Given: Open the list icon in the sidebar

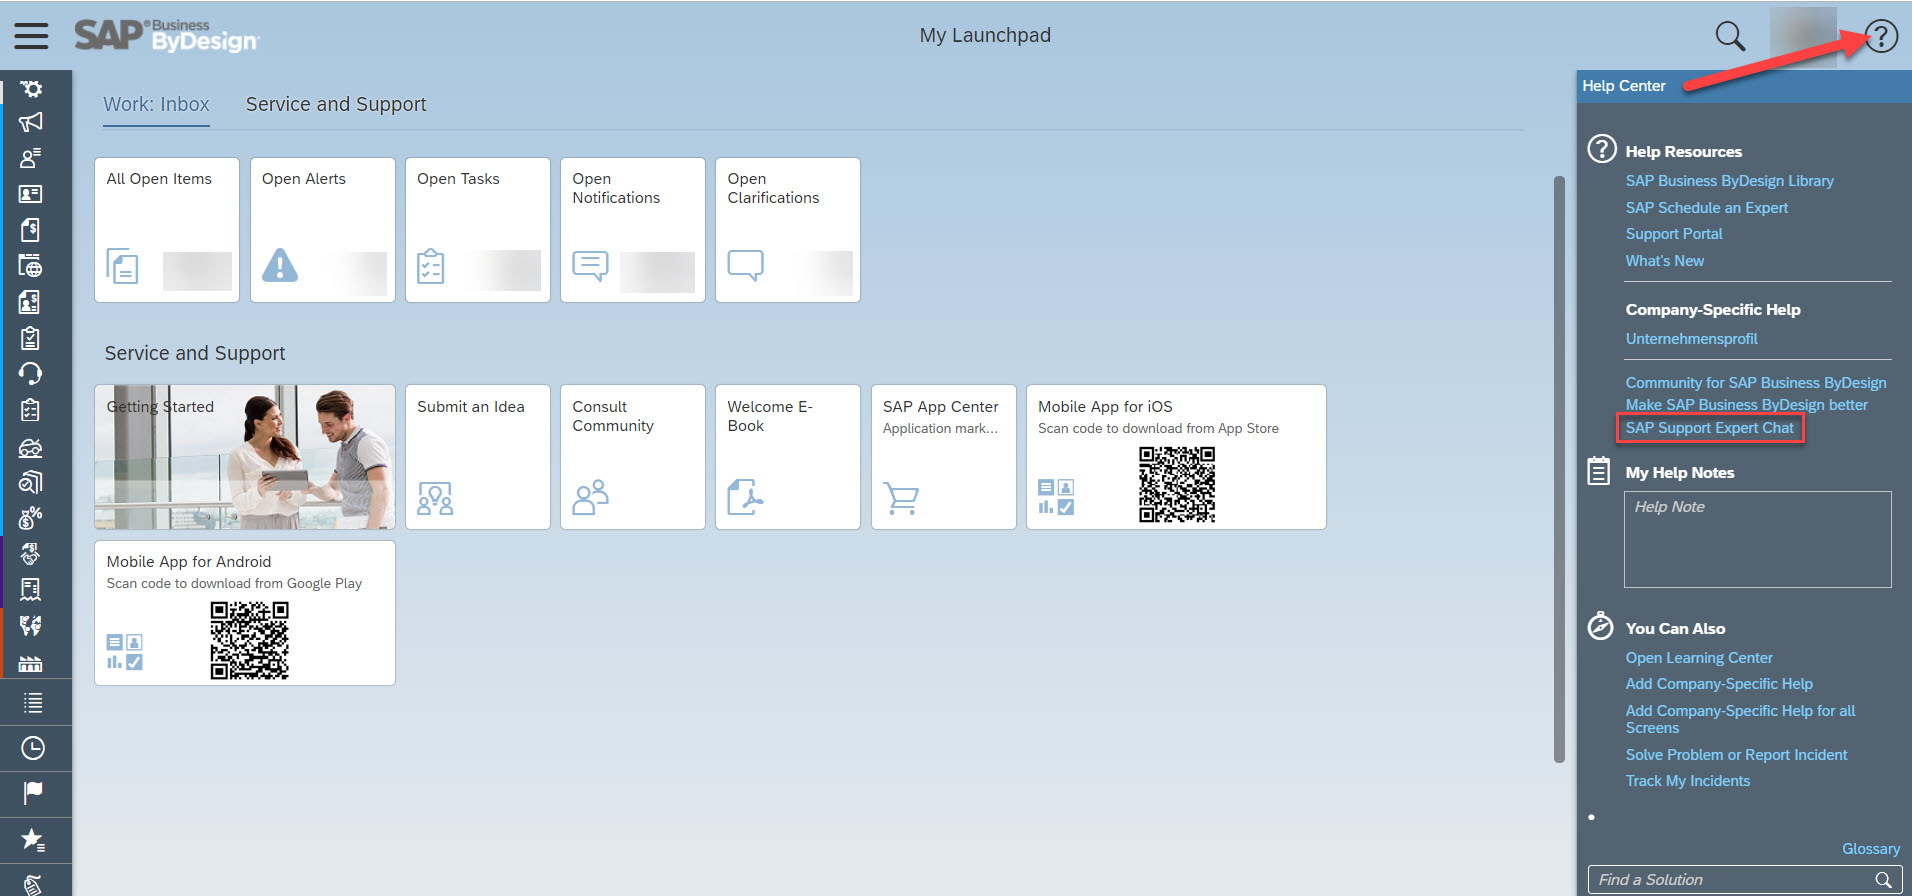Looking at the screenshot, I should tap(33, 703).
